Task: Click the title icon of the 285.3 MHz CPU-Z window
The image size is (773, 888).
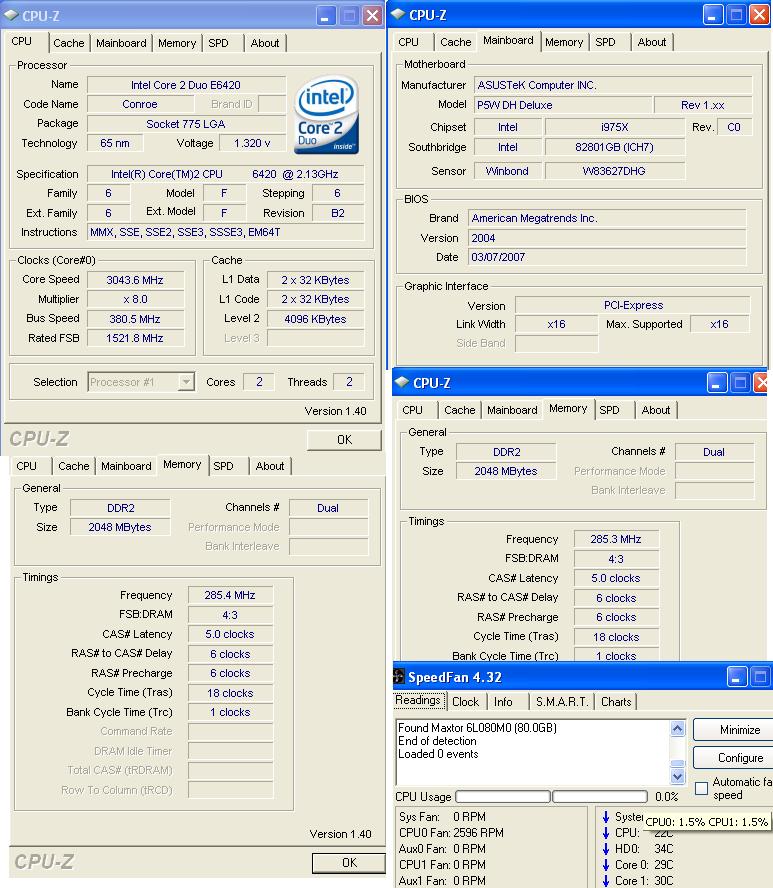Action: (x=402, y=382)
